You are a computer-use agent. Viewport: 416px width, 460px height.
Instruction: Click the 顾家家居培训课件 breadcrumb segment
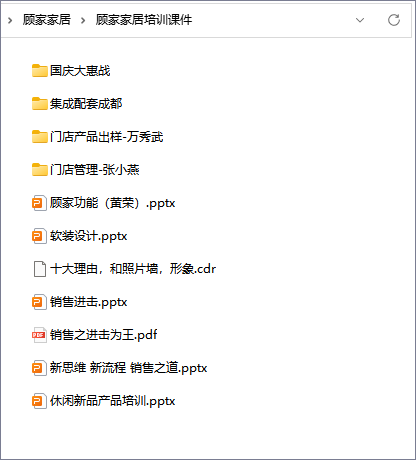(144, 20)
